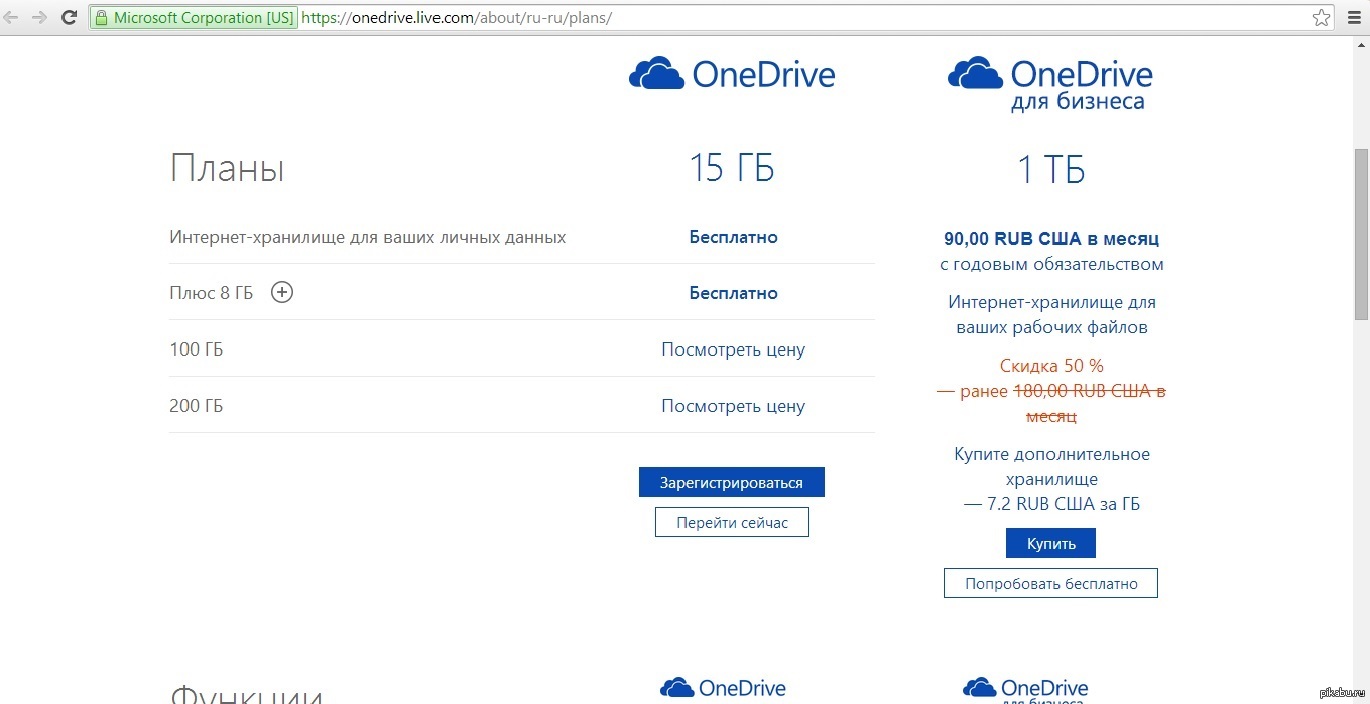Open the Microsoft Corporation security certificate badge
Viewport: 1370px width, 704px height.
coord(194,18)
